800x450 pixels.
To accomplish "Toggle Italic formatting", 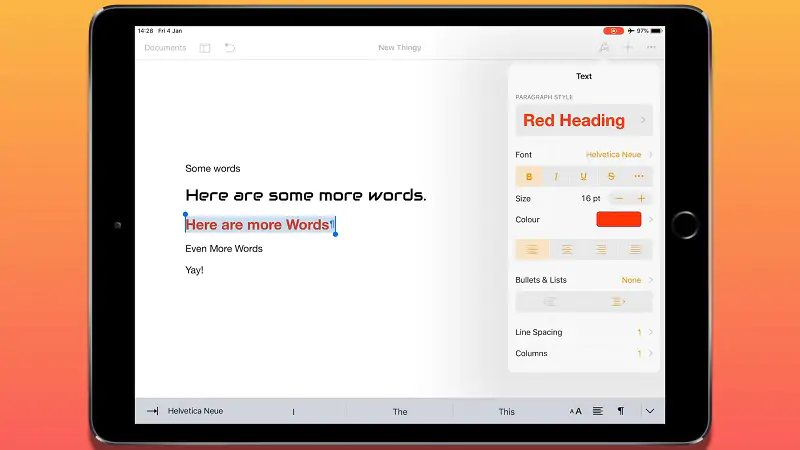I will pyautogui.click(x=556, y=177).
